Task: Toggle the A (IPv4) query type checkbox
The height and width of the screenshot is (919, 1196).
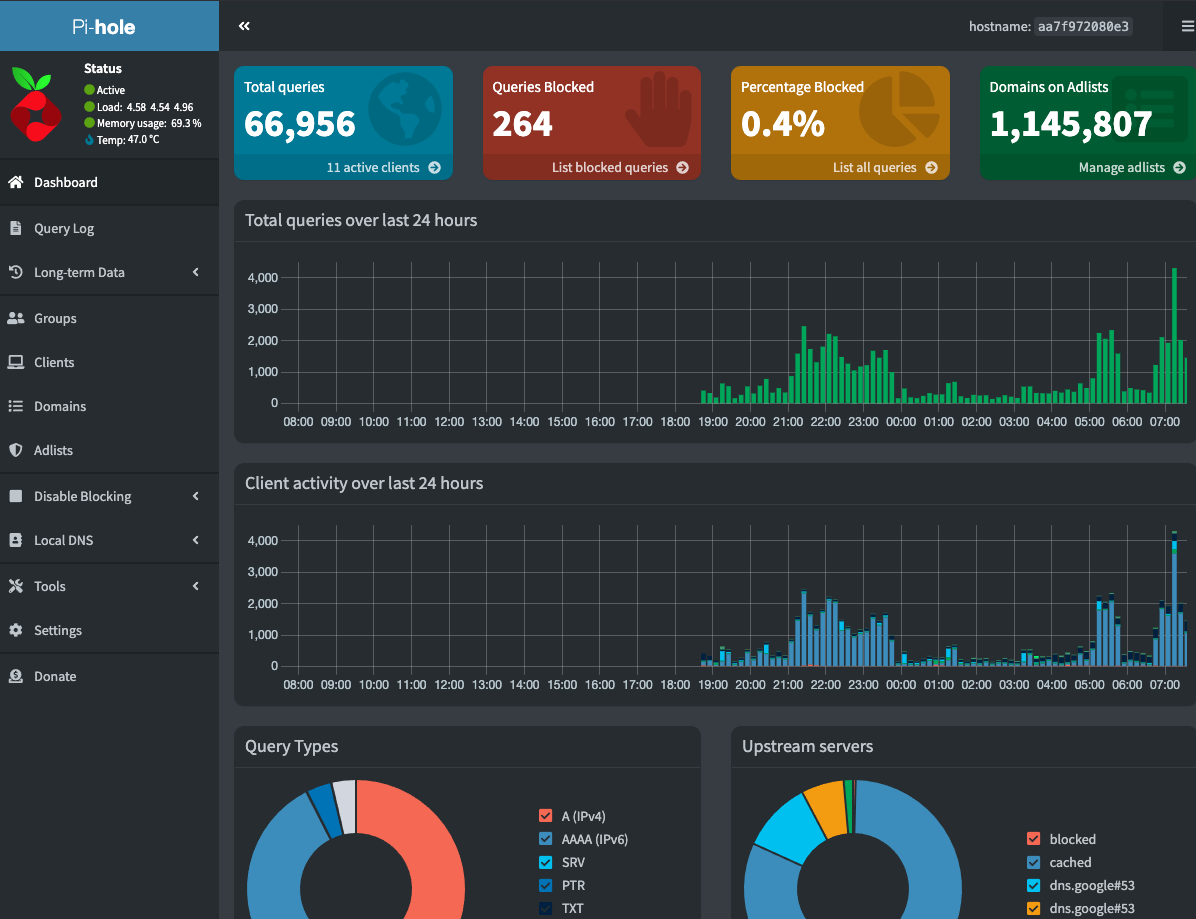Action: tap(545, 816)
